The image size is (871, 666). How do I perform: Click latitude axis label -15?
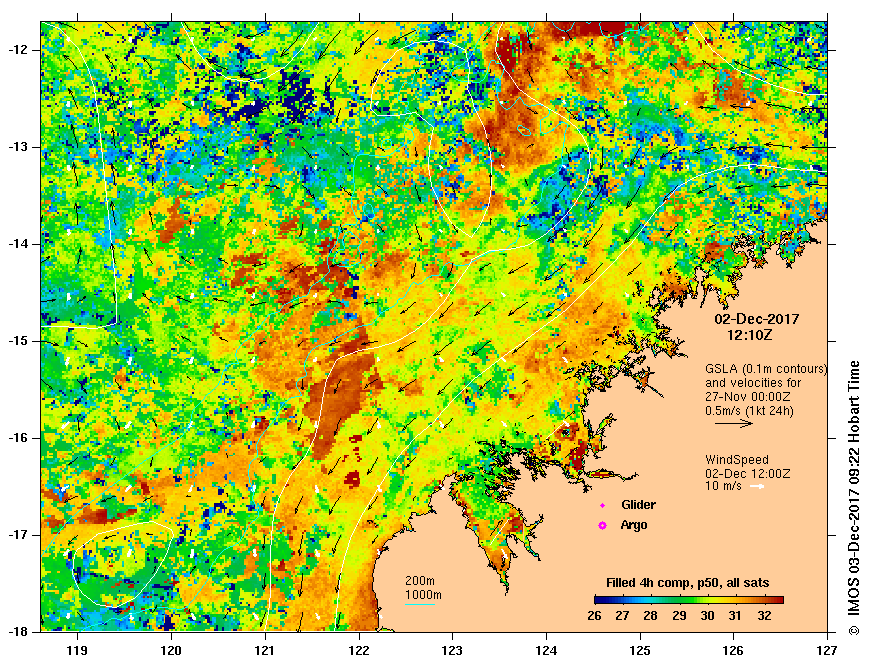[17, 341]
